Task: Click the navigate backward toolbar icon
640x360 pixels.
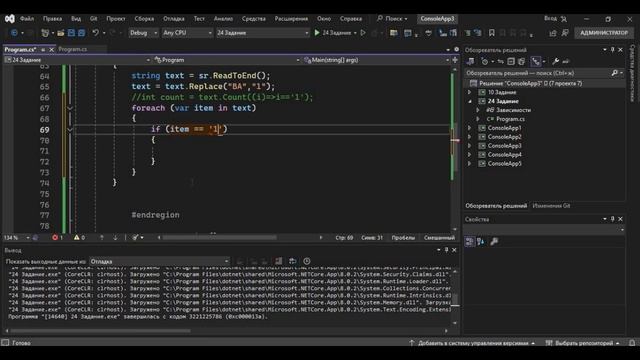Action: click(14, 33)
